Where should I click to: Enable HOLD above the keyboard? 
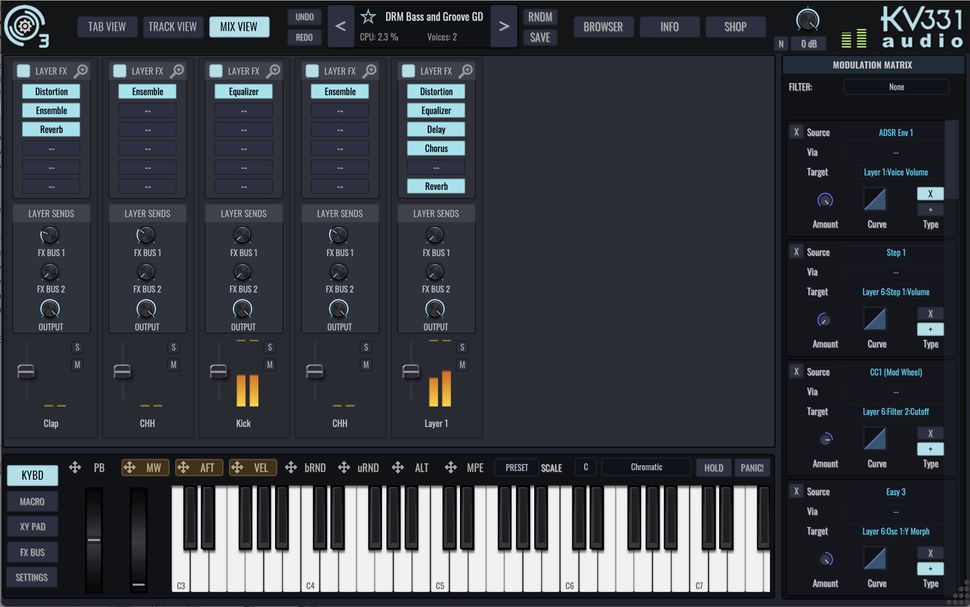[x=713, y=467]
